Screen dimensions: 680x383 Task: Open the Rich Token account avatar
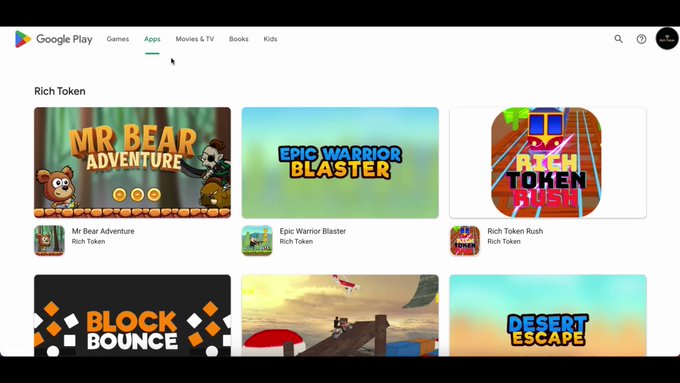pyautogui.click(x=667, y=39)
